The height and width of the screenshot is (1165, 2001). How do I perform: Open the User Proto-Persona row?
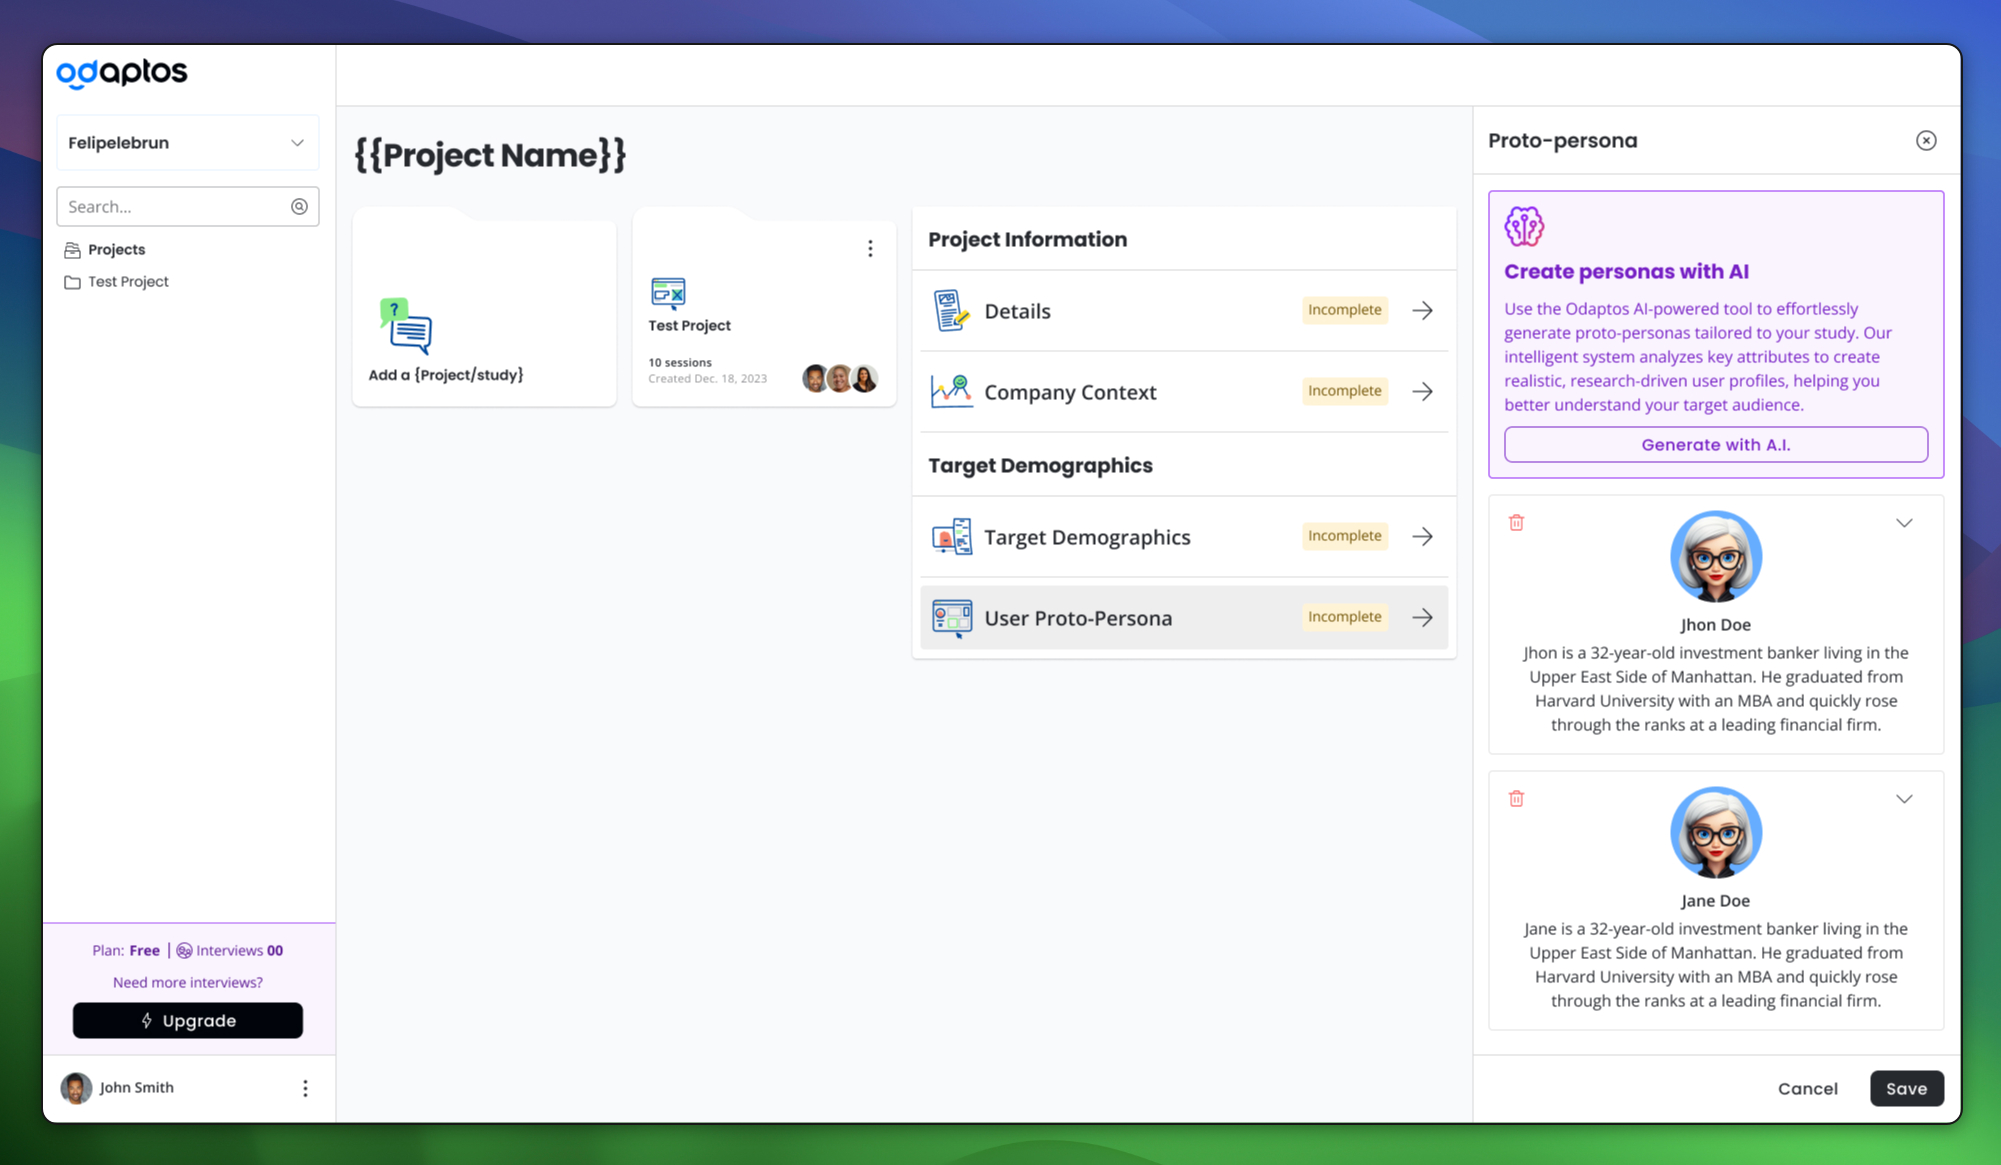1184,618
